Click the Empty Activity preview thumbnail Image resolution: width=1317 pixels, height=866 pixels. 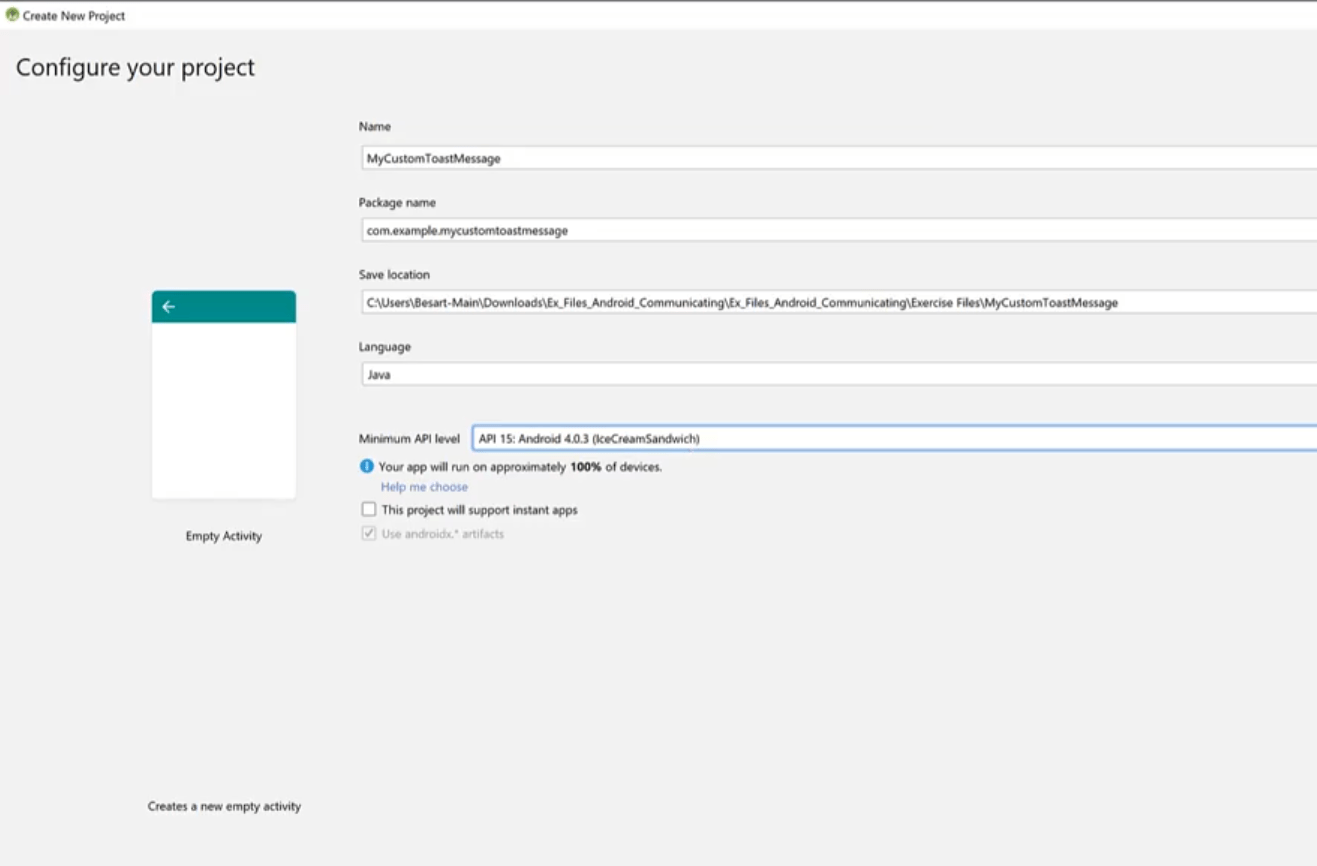223,394
